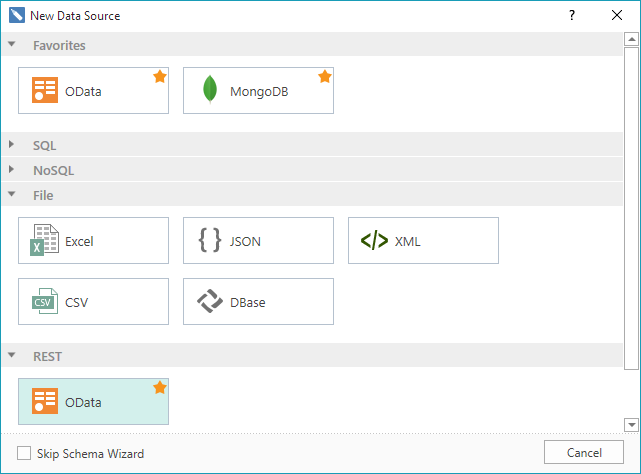The image size is (641, 474).
Task: Click the Cancel button
Action: 584,452
